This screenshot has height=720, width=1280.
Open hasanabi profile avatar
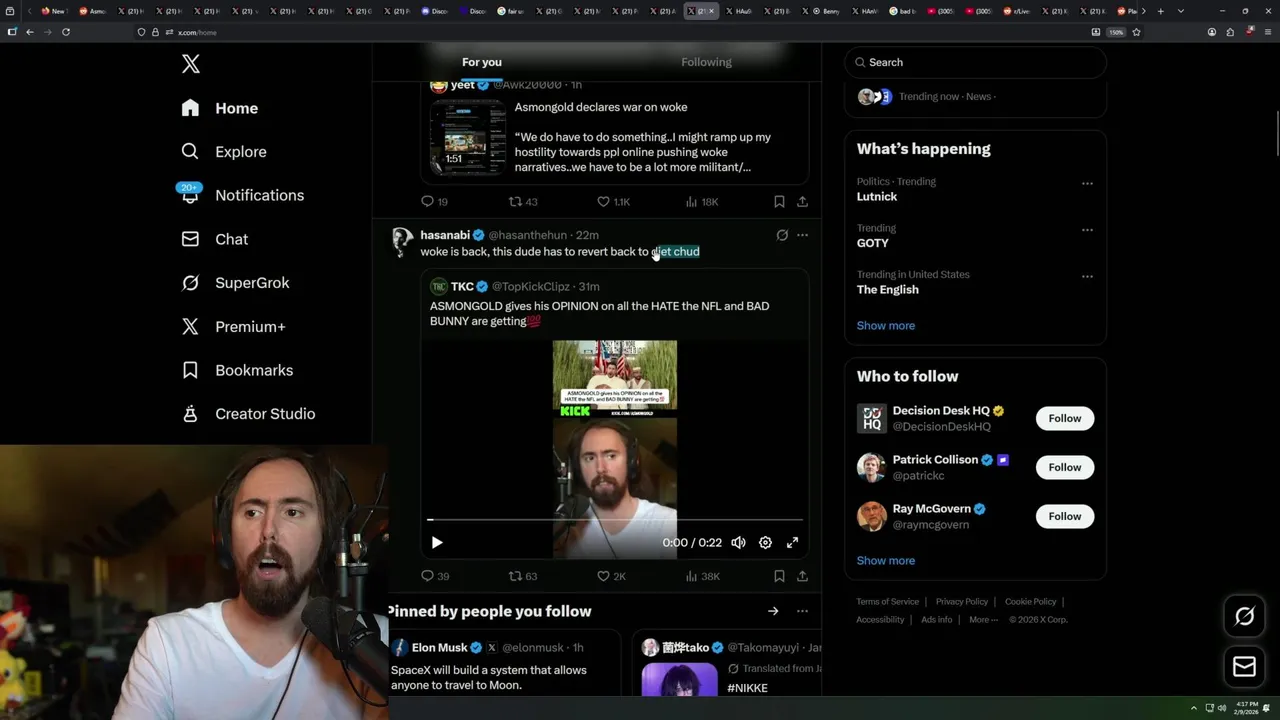tap(402, 242)
